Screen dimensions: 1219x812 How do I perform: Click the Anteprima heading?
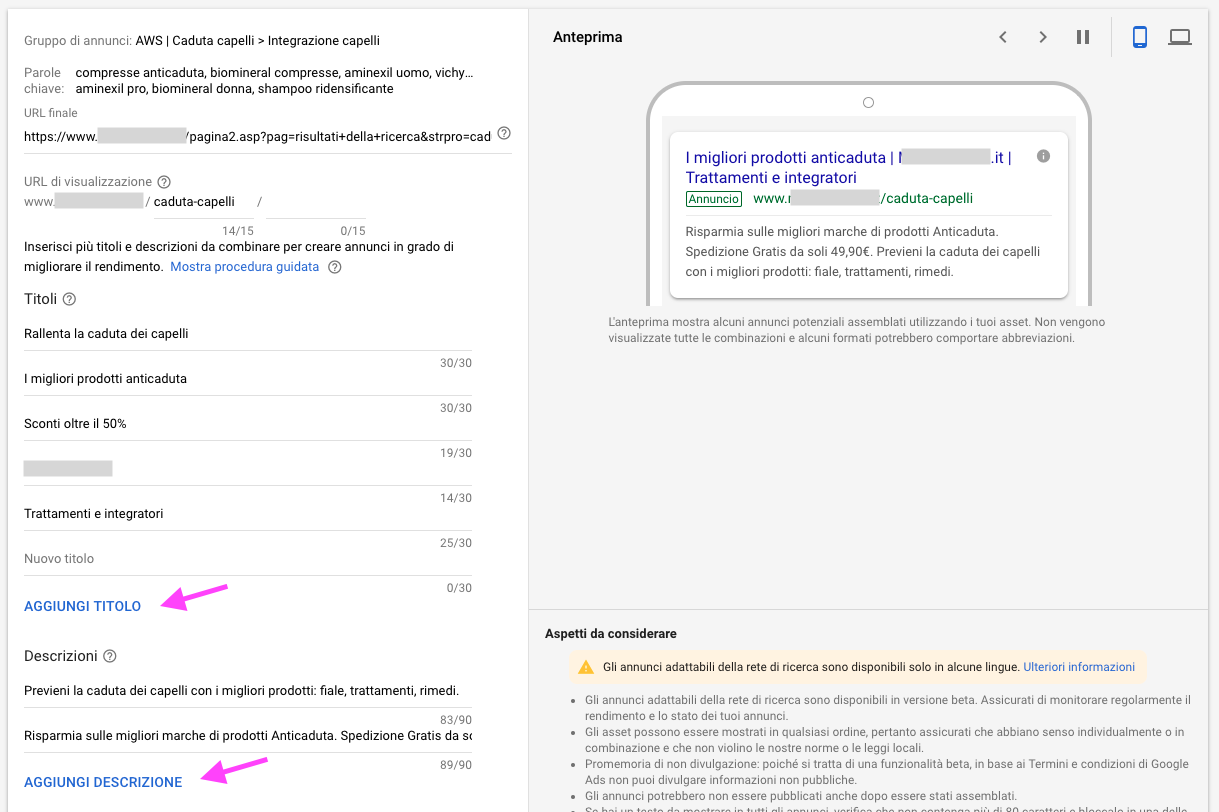tap(588, 37)
